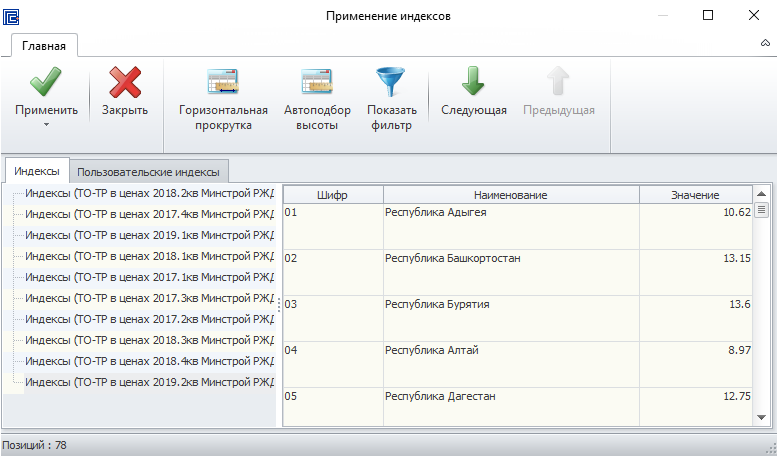778x457 pixels.
Task: Switch to Пользовательские индексы tab
Action: 148,172
